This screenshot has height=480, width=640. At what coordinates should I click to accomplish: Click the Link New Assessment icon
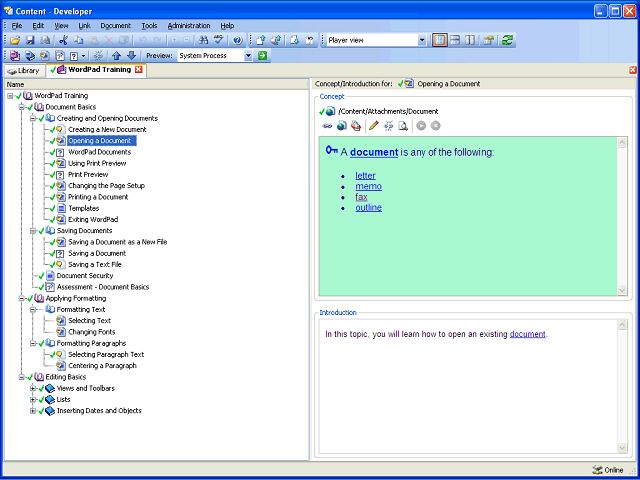[60, 56]
